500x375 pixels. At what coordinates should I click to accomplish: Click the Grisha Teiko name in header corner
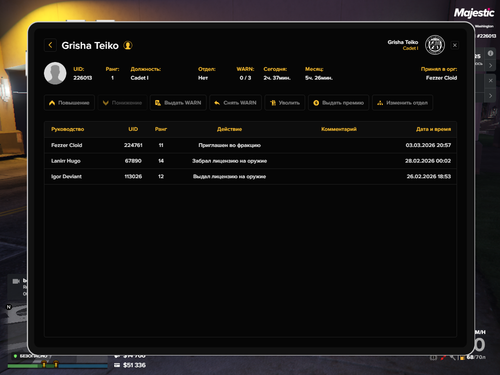403,42
